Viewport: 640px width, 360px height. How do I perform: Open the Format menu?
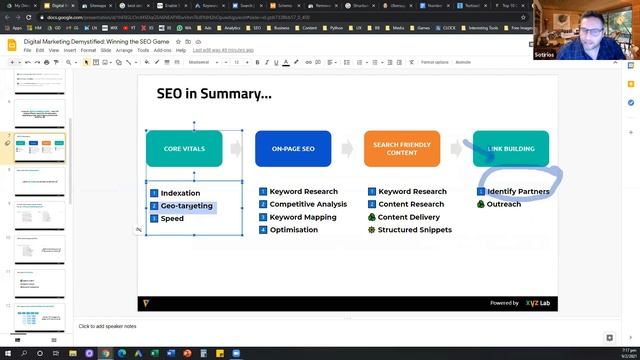(x=88, y=50)
